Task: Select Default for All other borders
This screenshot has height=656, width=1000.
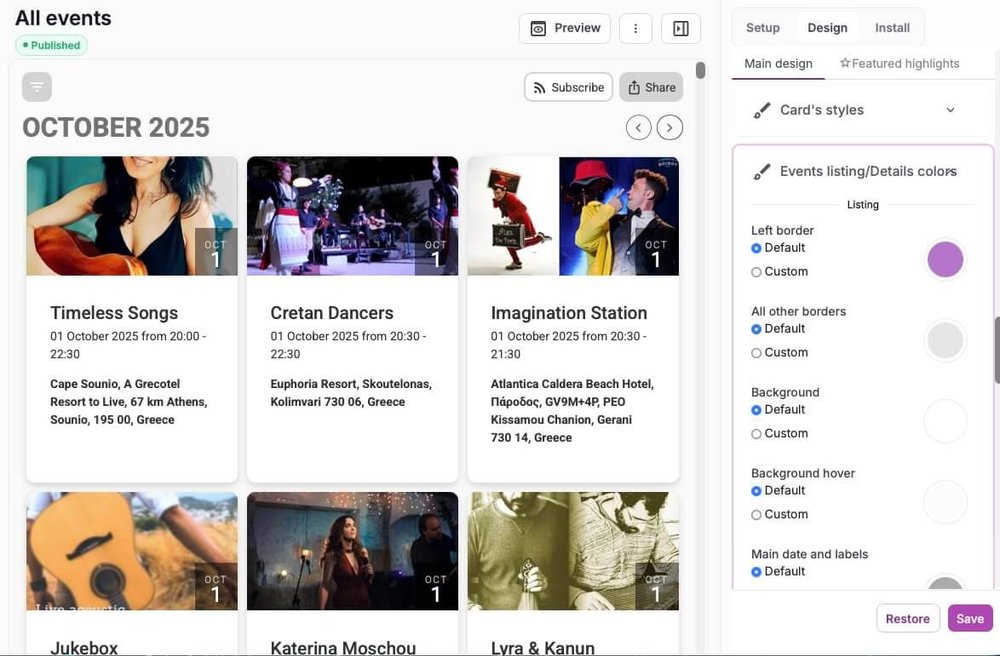Action: [x=756, y=329]
